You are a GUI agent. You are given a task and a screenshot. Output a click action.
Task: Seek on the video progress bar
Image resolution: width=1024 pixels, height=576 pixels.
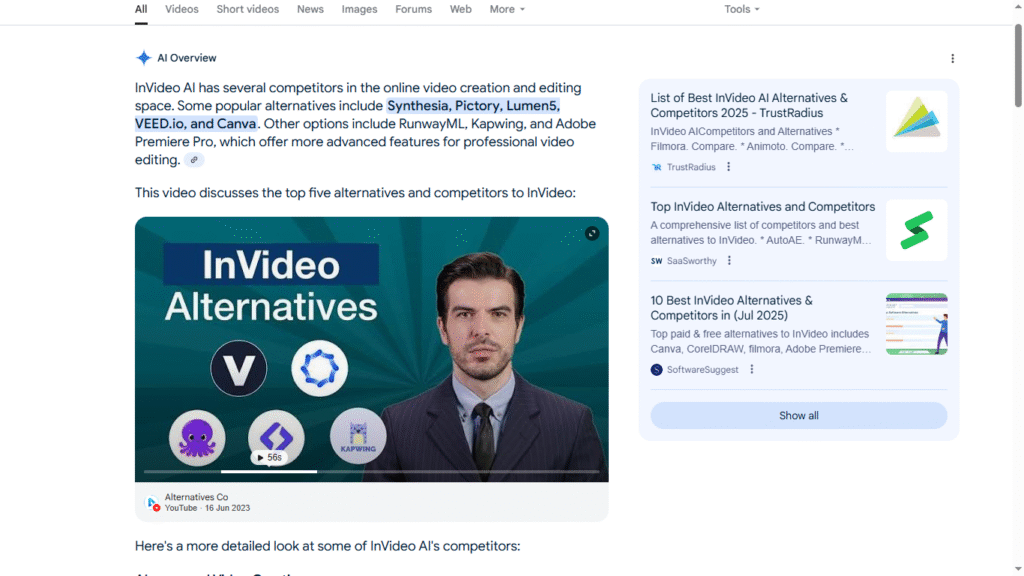point(400,471)
